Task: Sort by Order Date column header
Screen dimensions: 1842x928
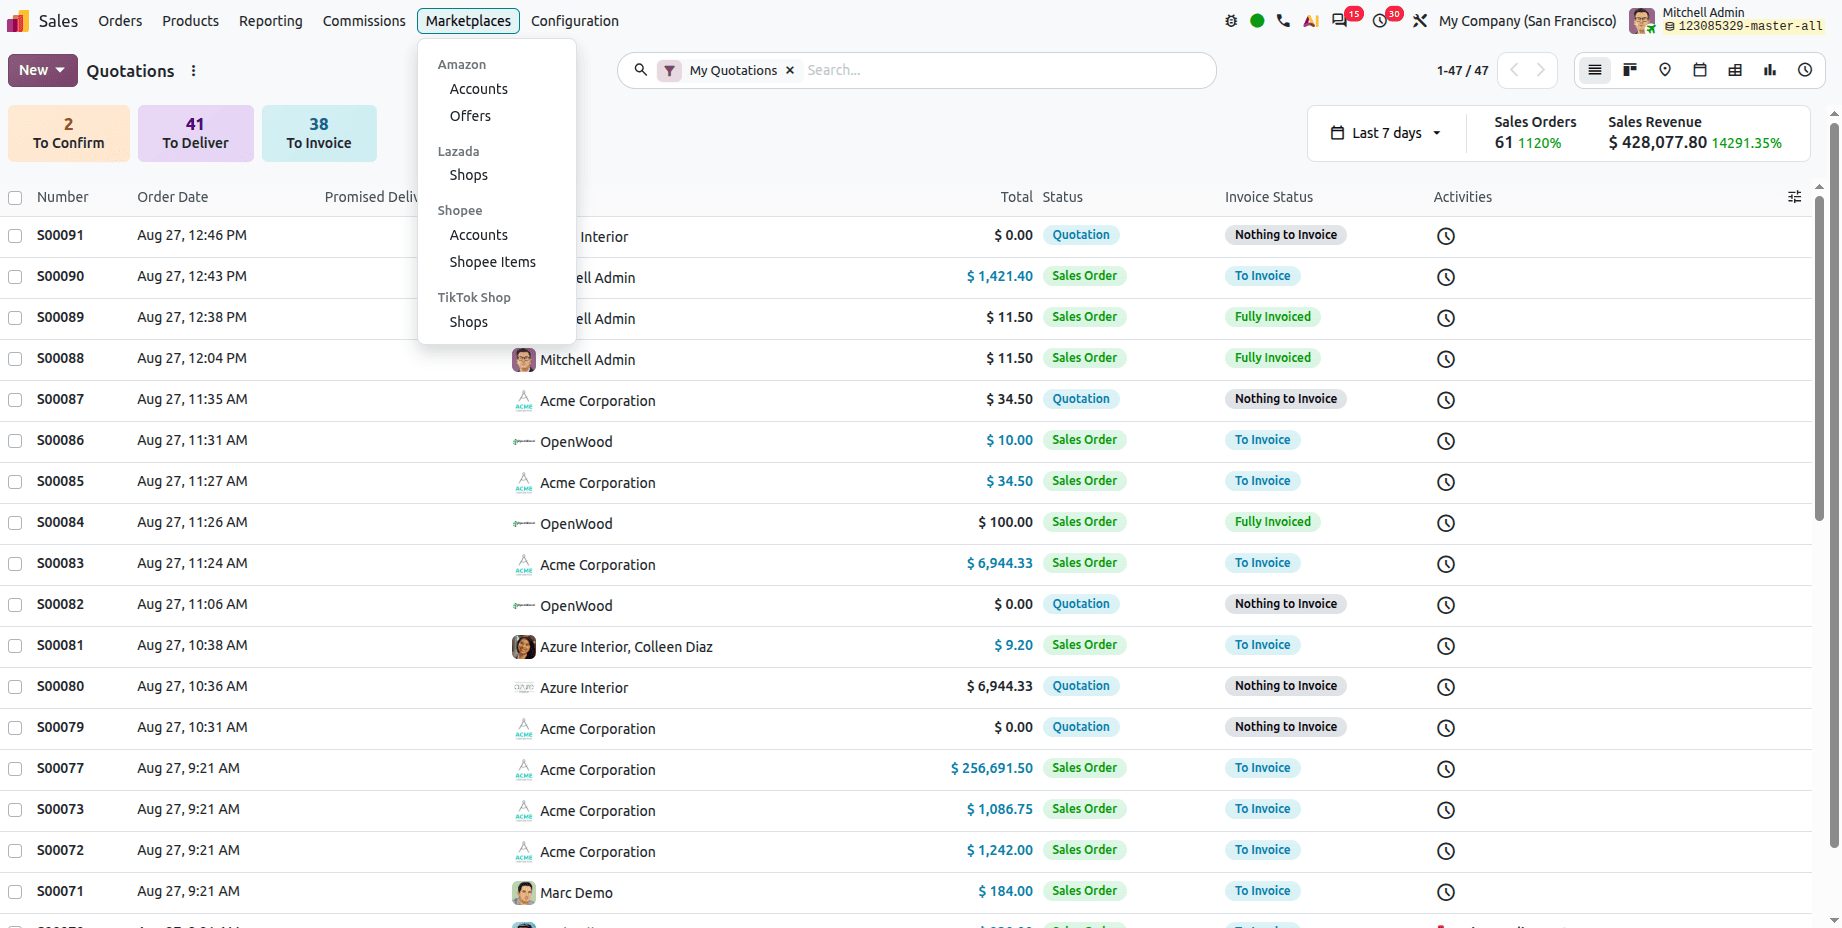Action: [173, 197]
